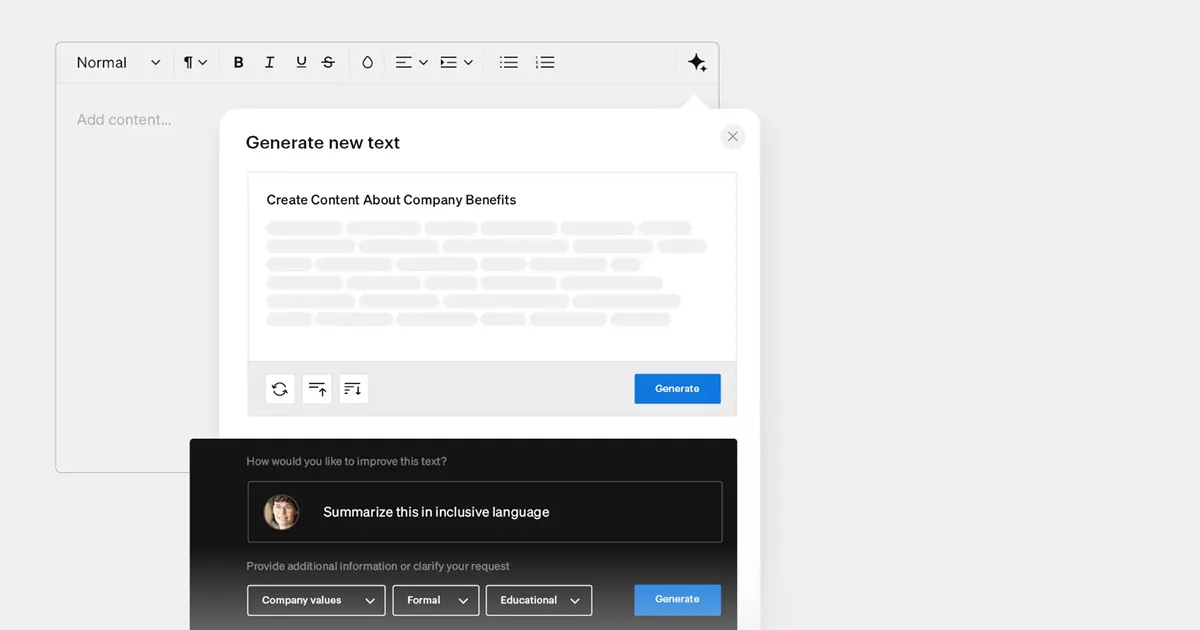Toggle underline formatting

tap(301, 62)
